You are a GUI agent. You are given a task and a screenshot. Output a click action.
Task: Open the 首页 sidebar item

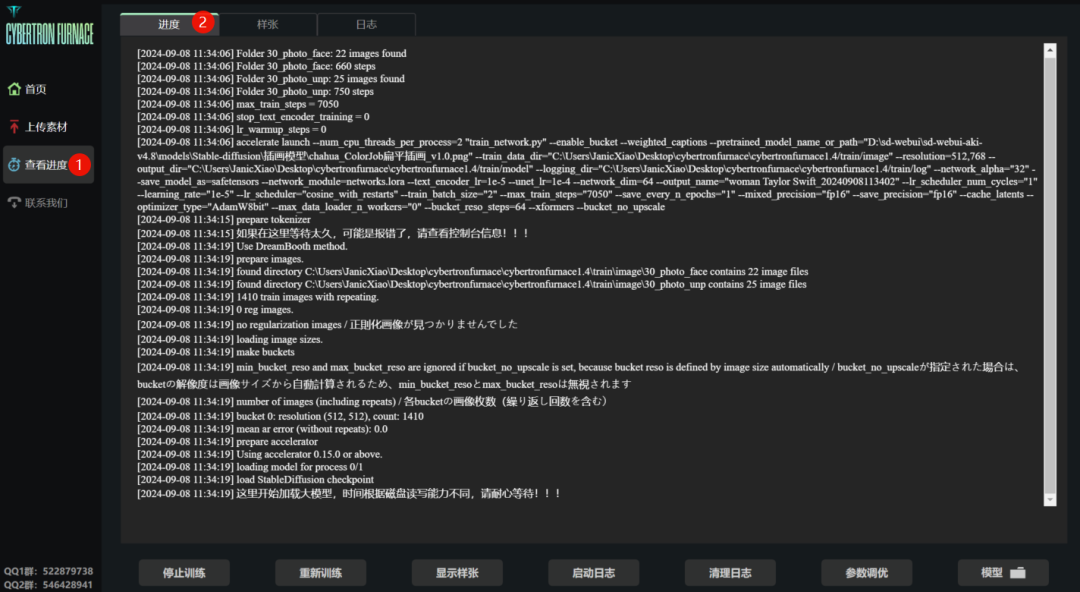click(48, 89)
